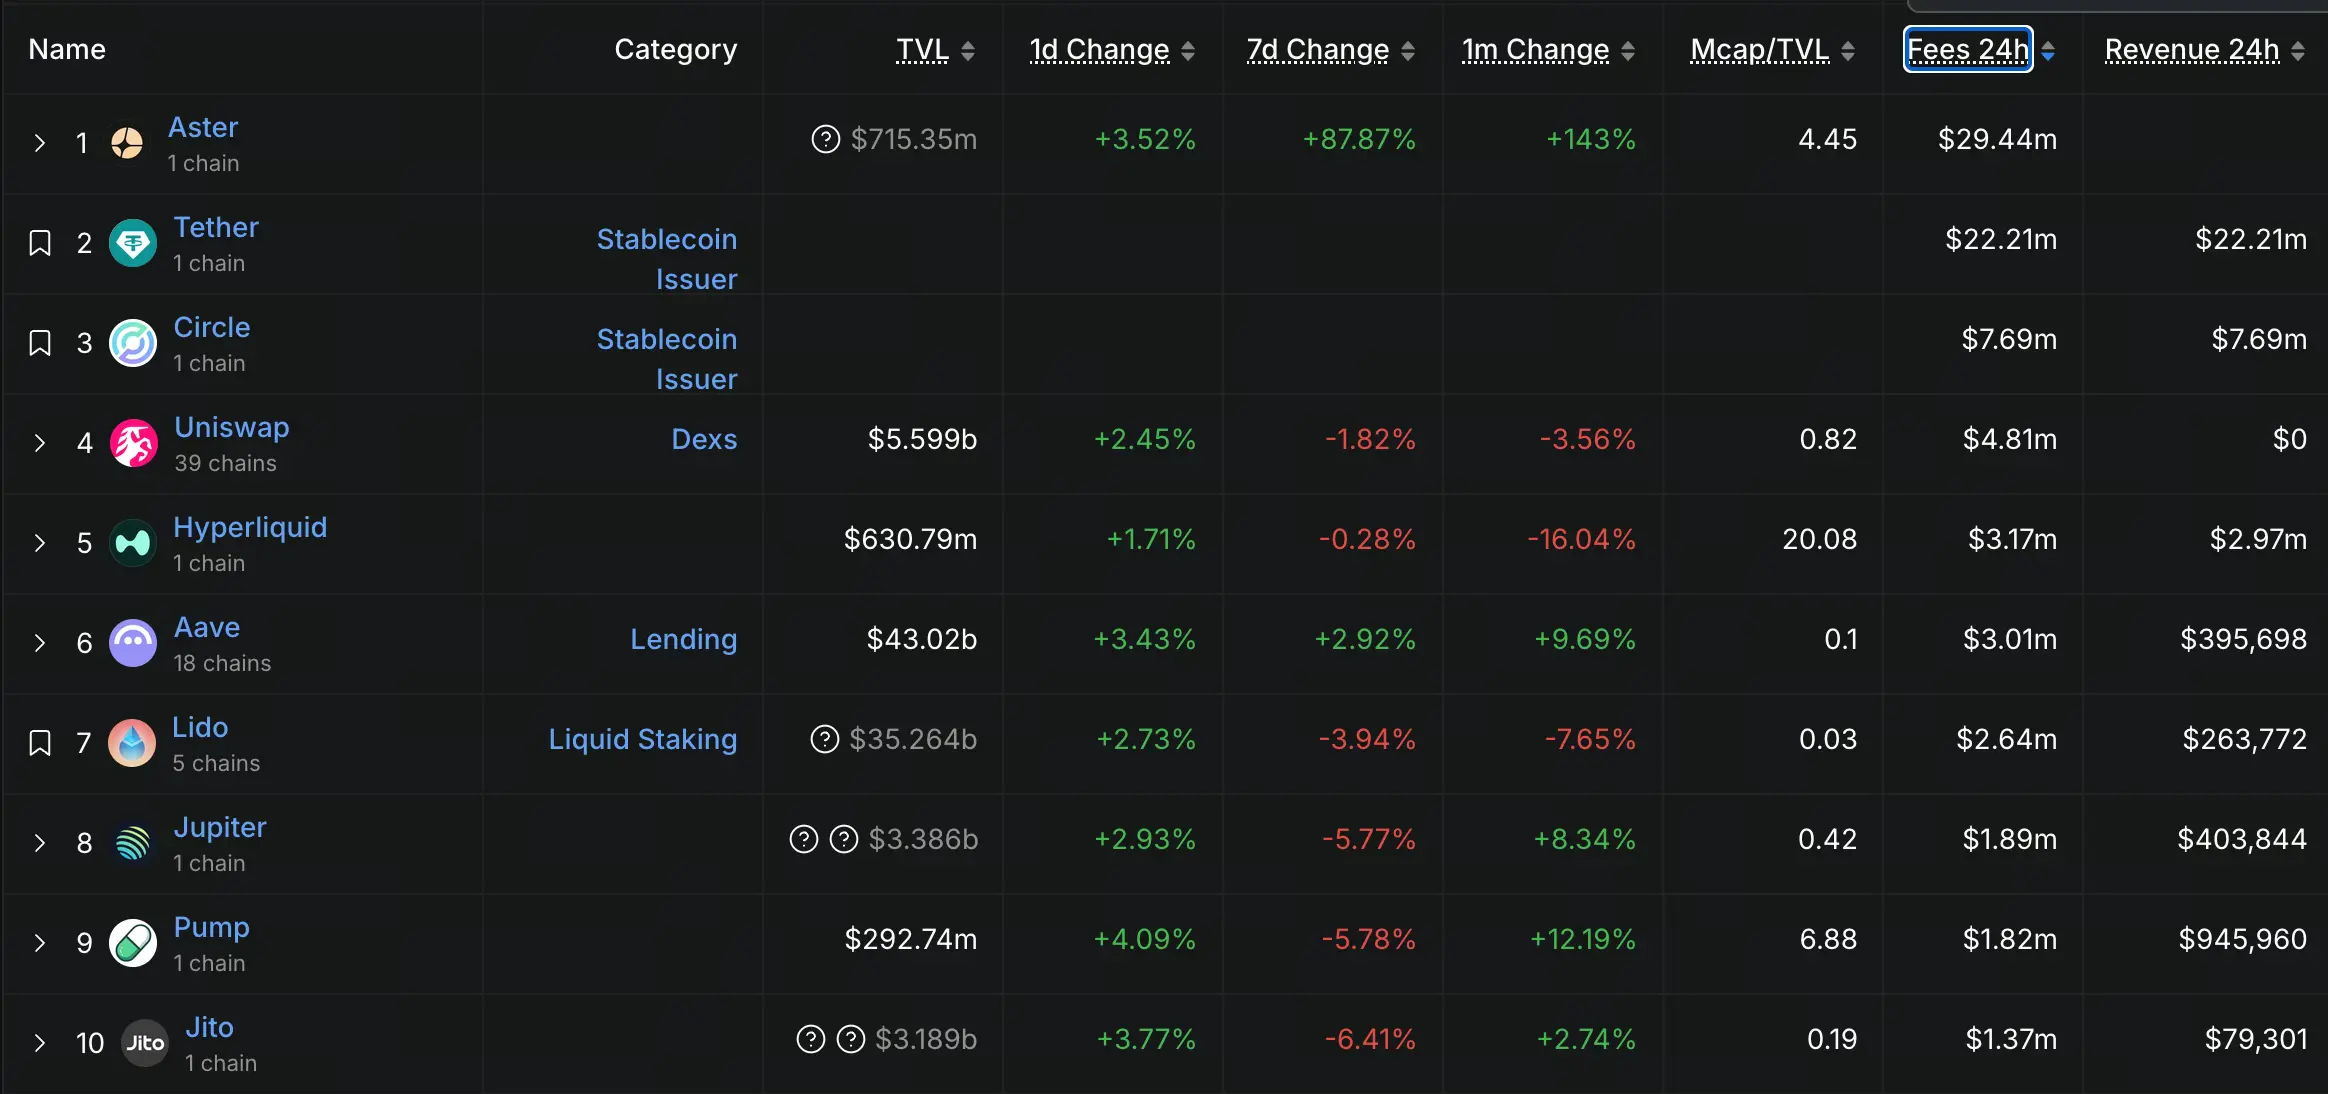Expand the Hyperliquid row
The width and height of the screenshot is (2328, 1094).
point(40,543)
